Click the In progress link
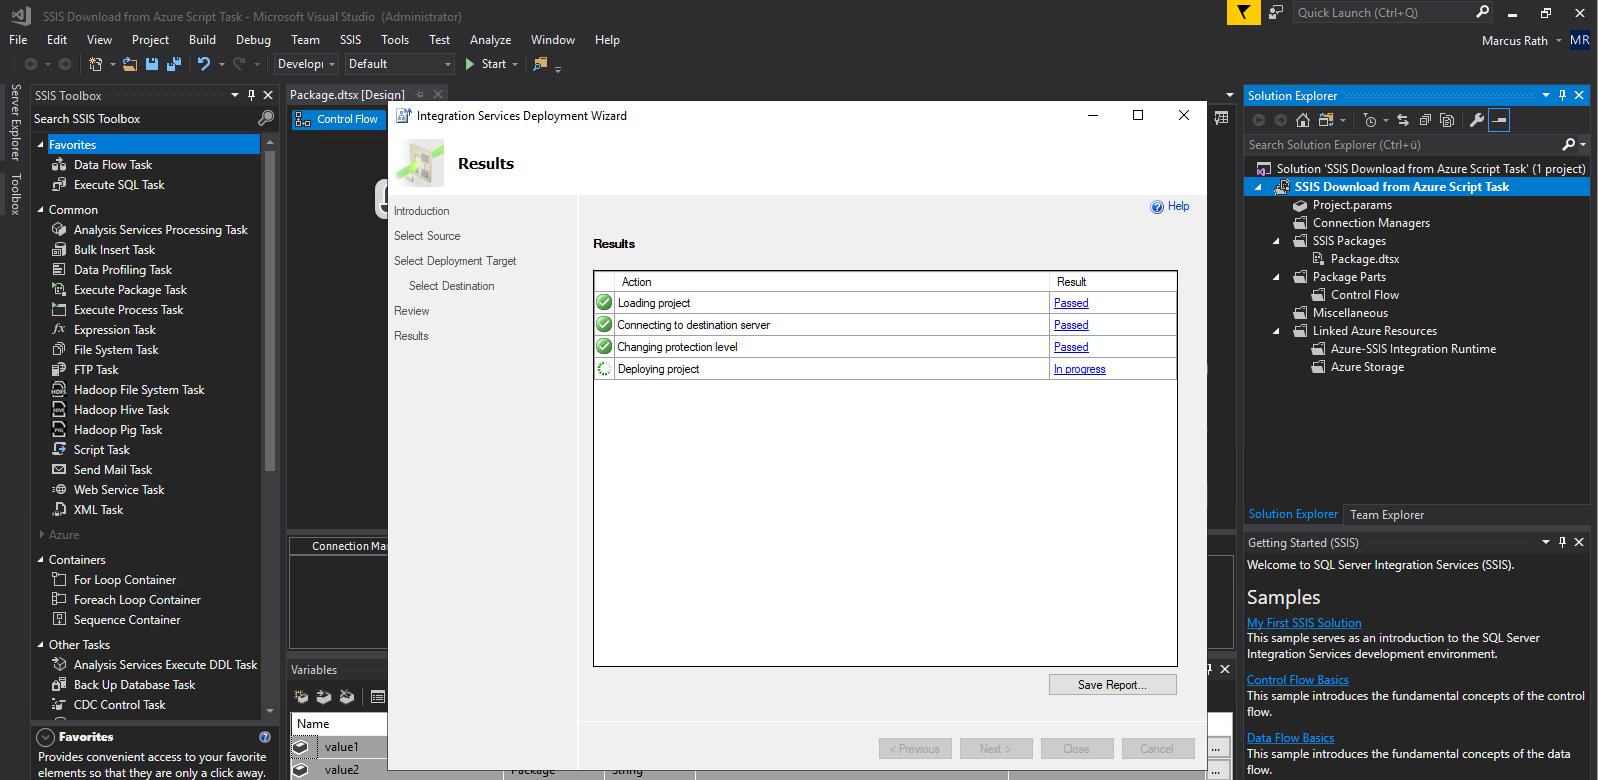The height and width of the screenshot is (780, 1598). (1079, 369)
